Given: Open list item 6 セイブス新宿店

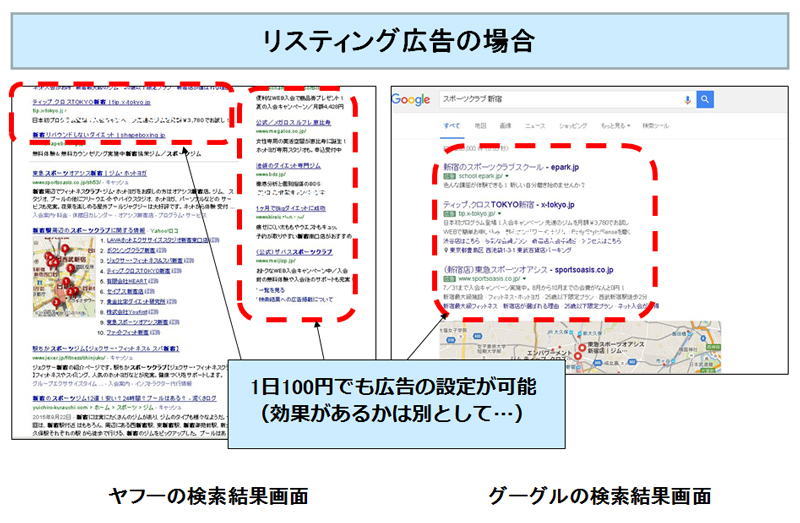Looking at the screenshot, I should coord(124,291).
